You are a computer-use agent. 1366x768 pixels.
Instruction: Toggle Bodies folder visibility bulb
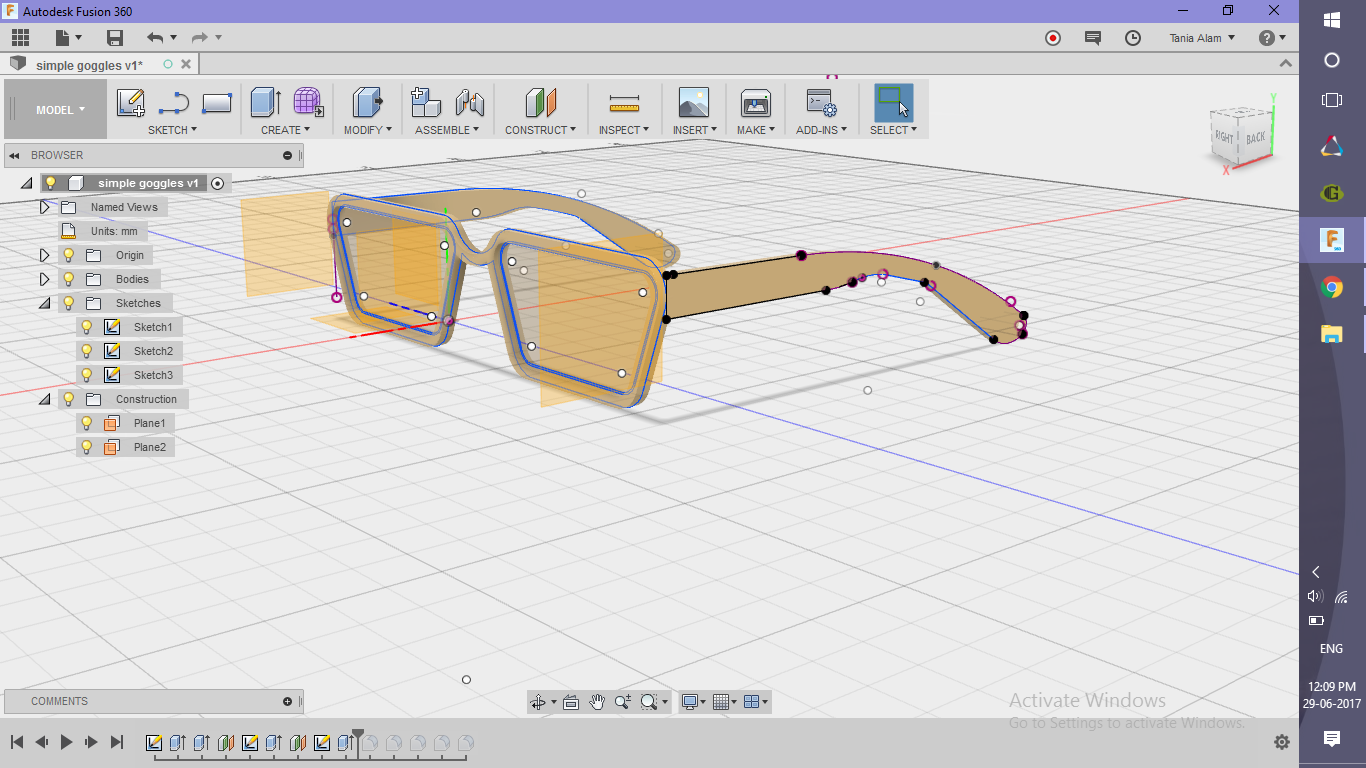click(69, 279)
